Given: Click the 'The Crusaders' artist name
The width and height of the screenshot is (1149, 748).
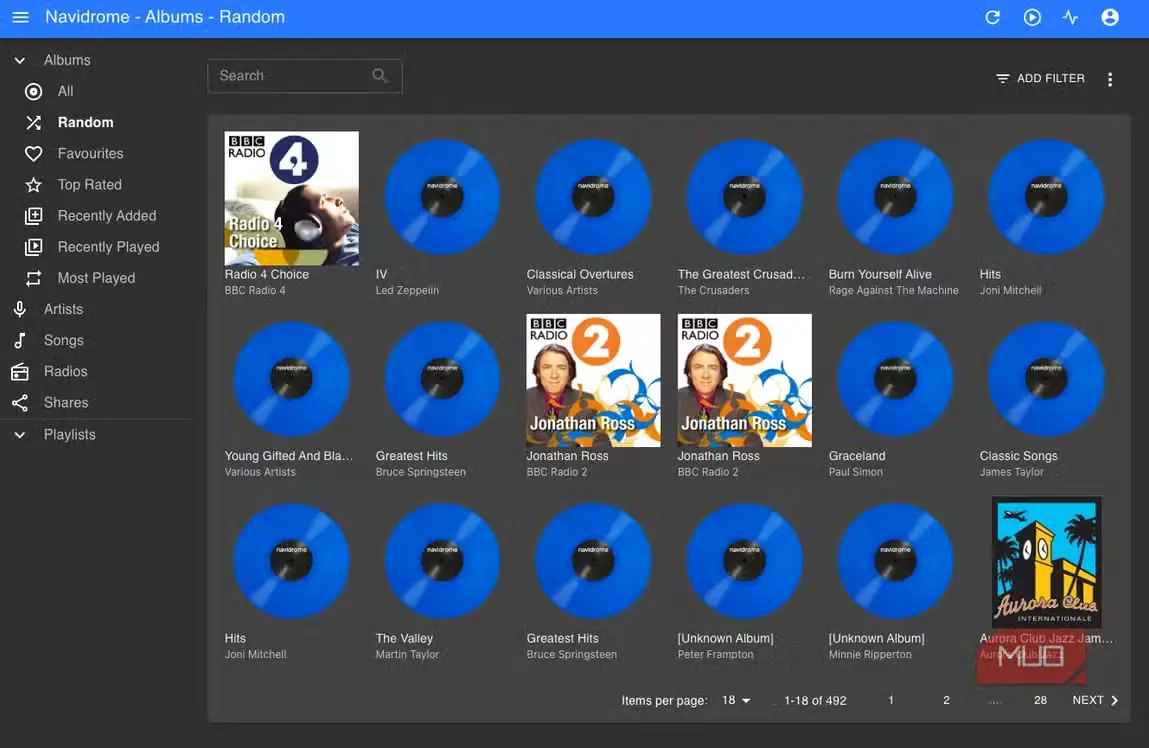Looking at the screenshot, I should [x=713, y=290].
